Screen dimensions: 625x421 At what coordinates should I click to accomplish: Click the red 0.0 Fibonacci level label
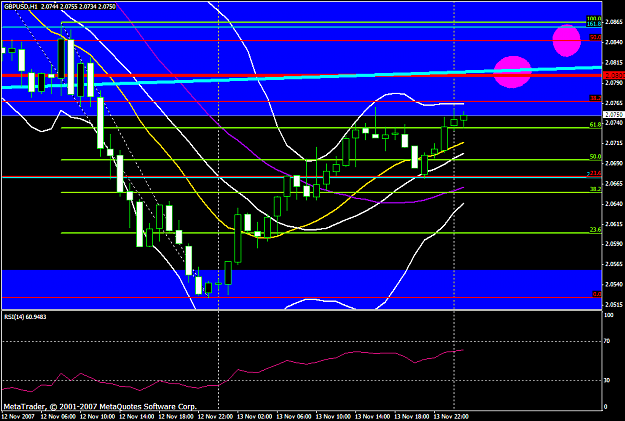point(597,294)
